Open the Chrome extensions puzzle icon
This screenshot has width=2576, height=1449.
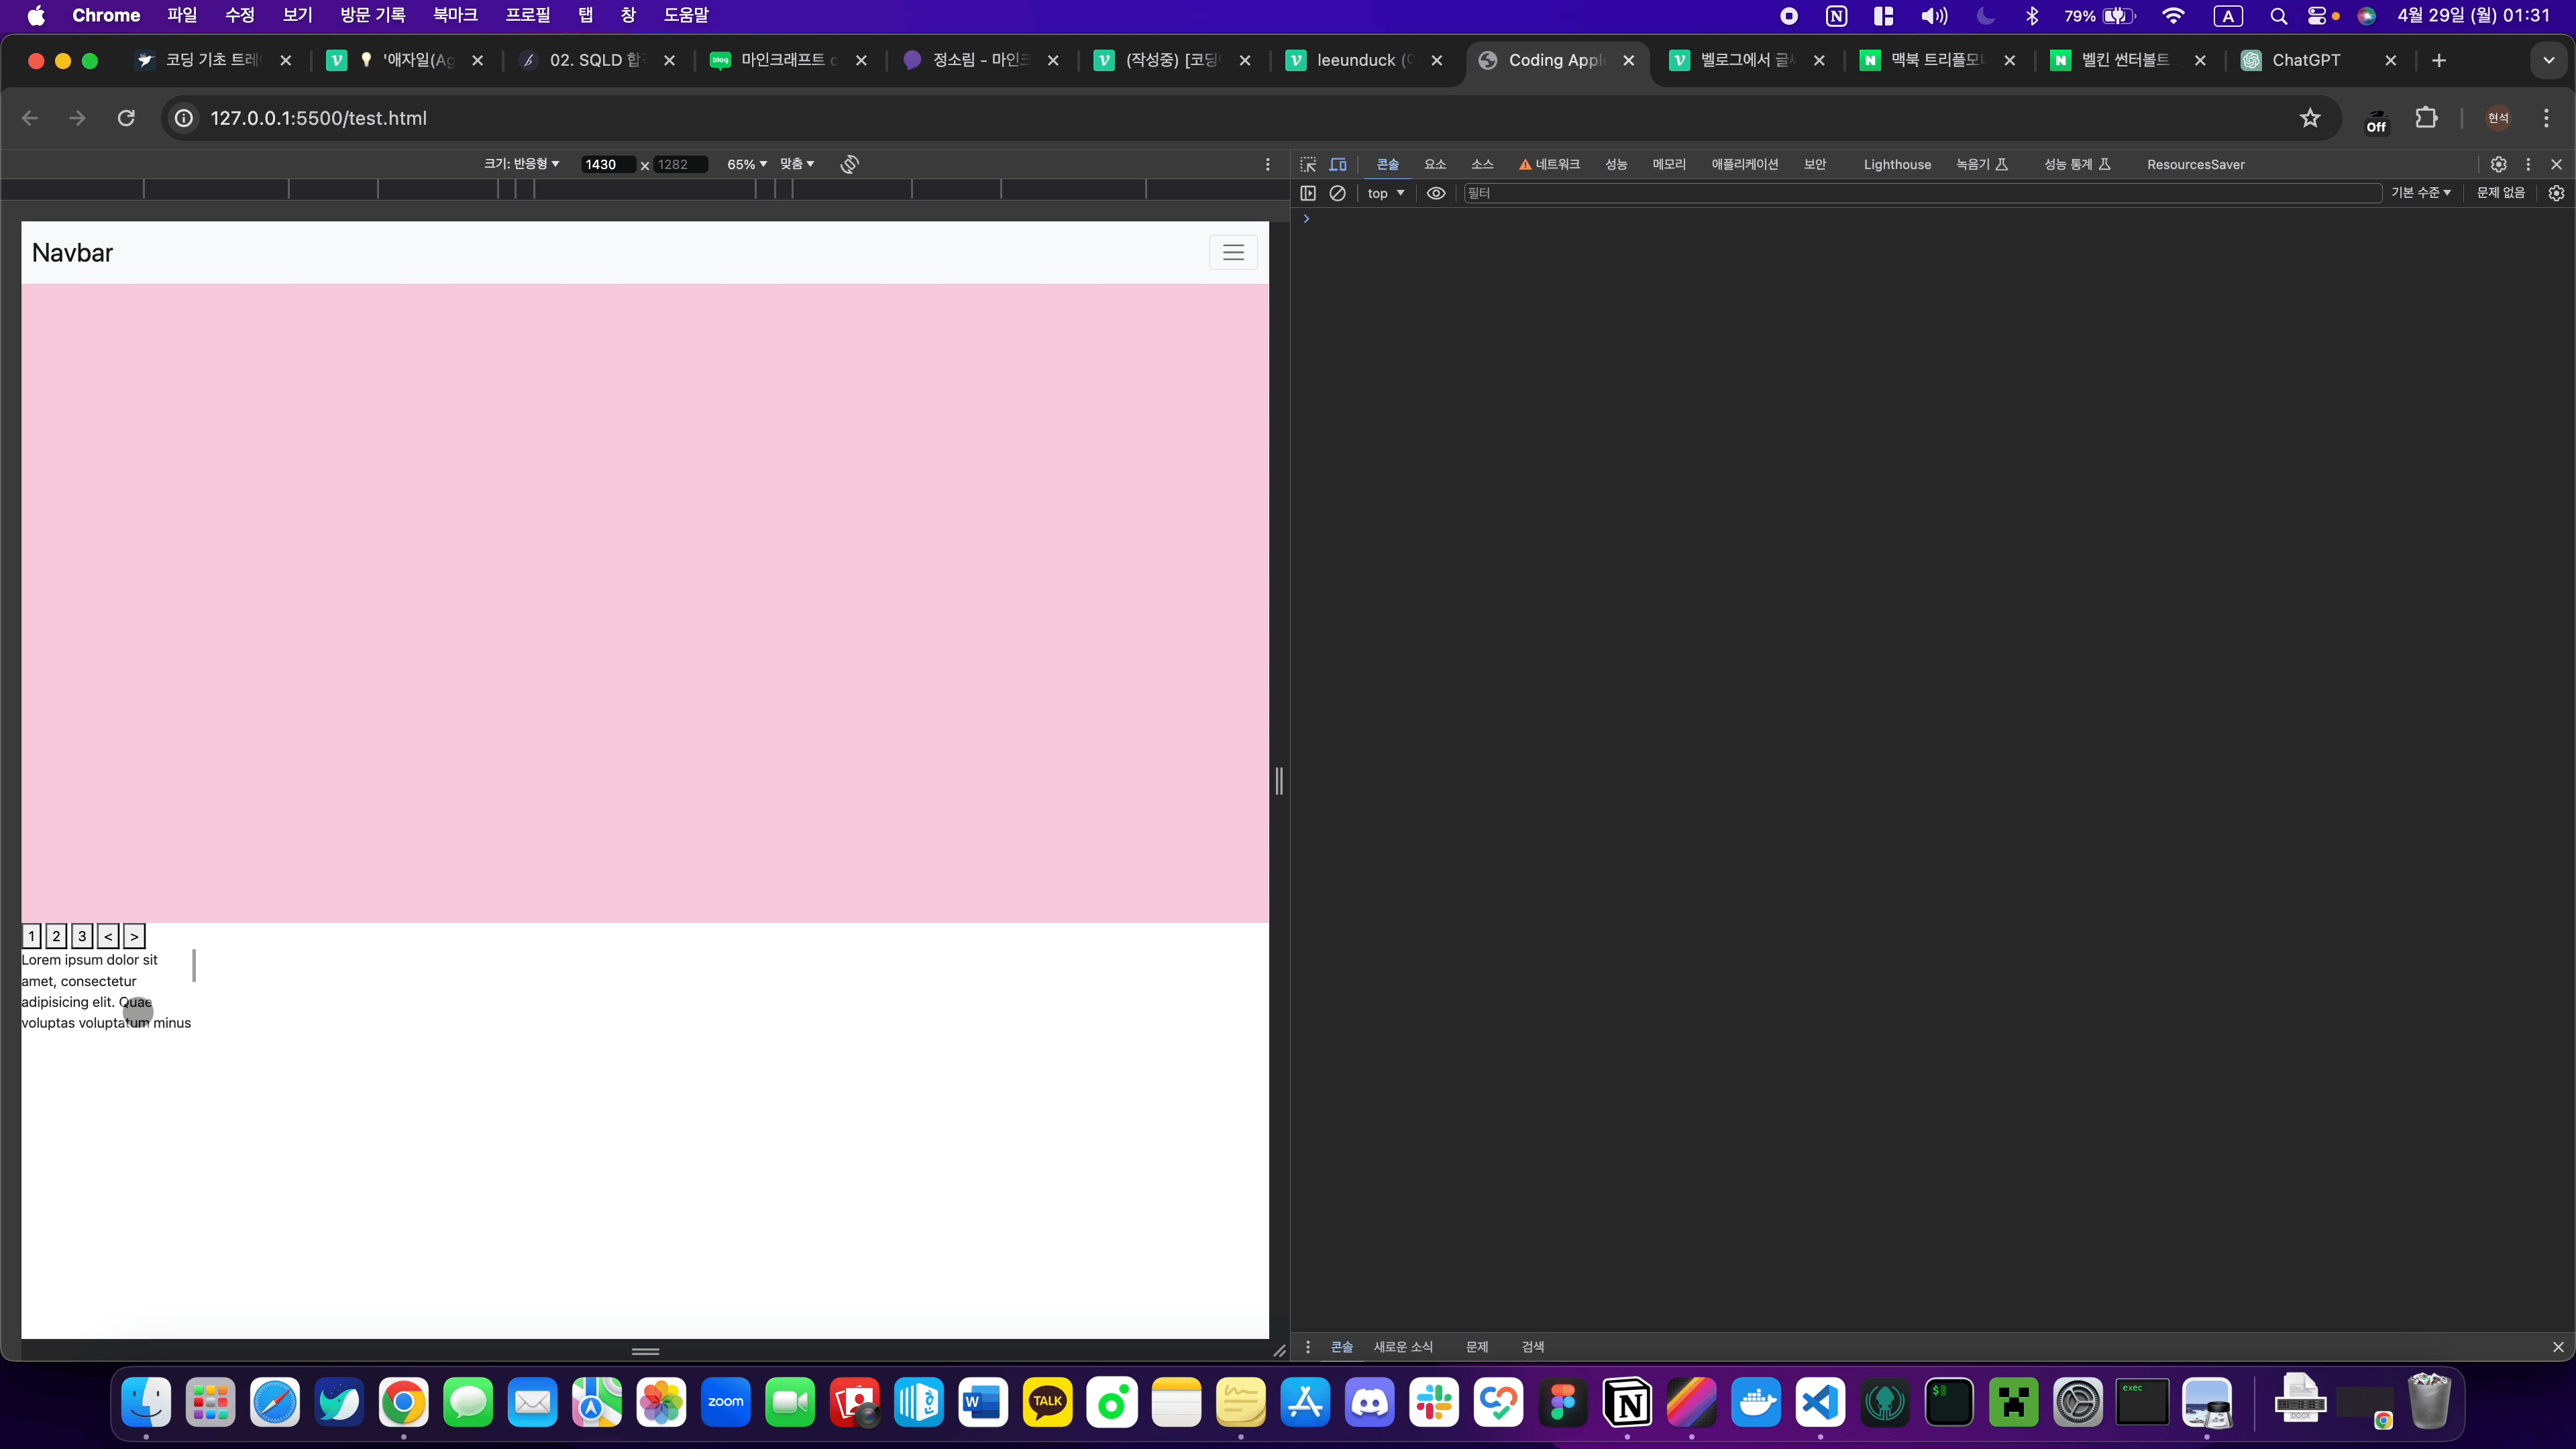[2426, 118]
